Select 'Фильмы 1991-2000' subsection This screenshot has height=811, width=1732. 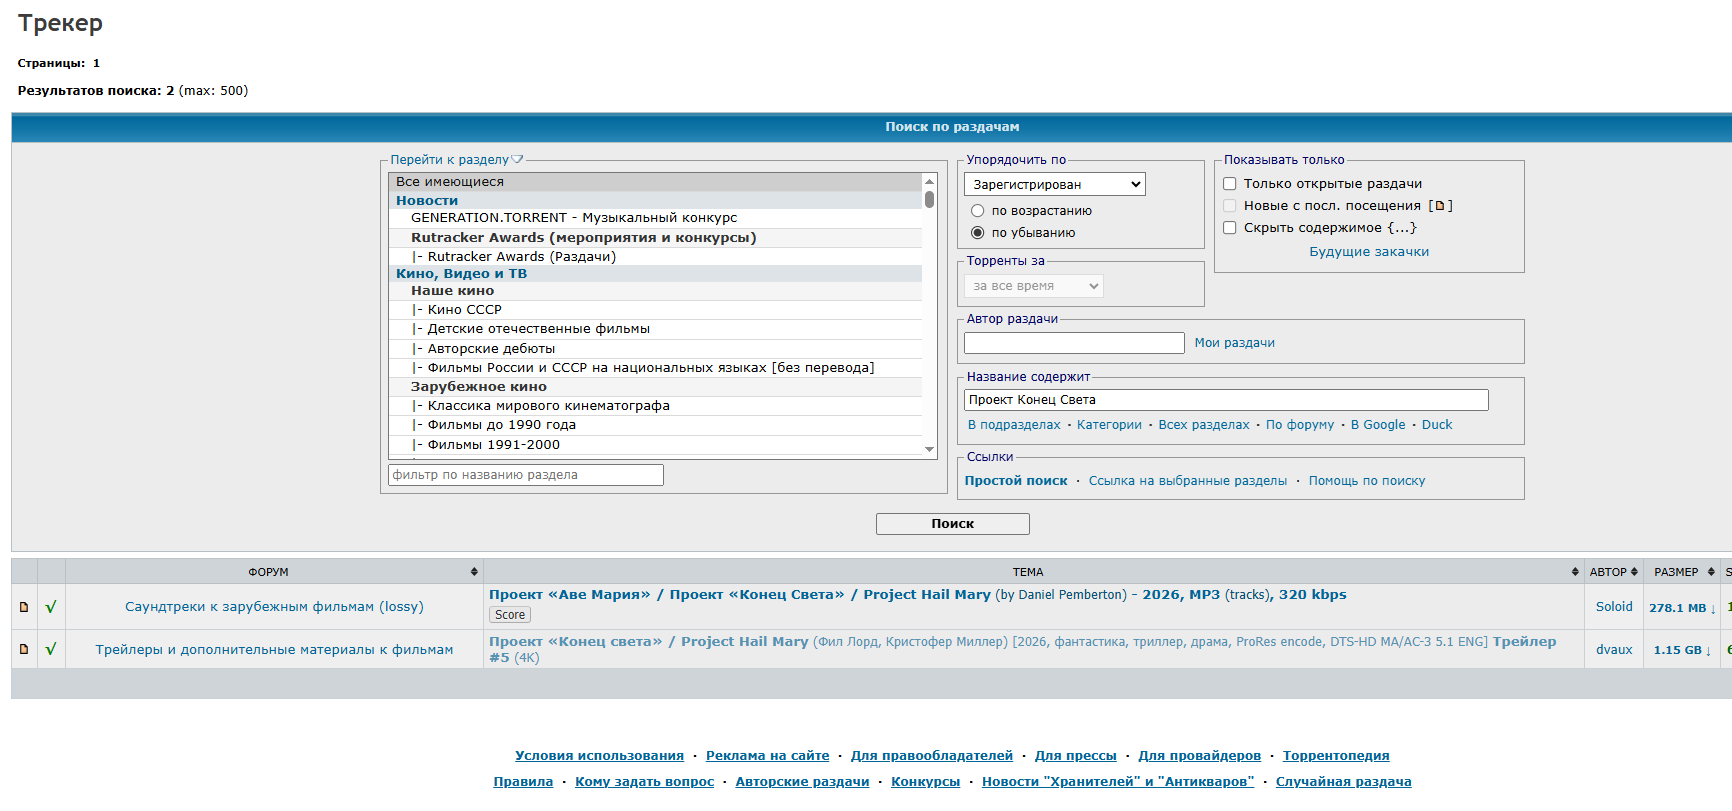pyautogui.click(x=655, y=445)
